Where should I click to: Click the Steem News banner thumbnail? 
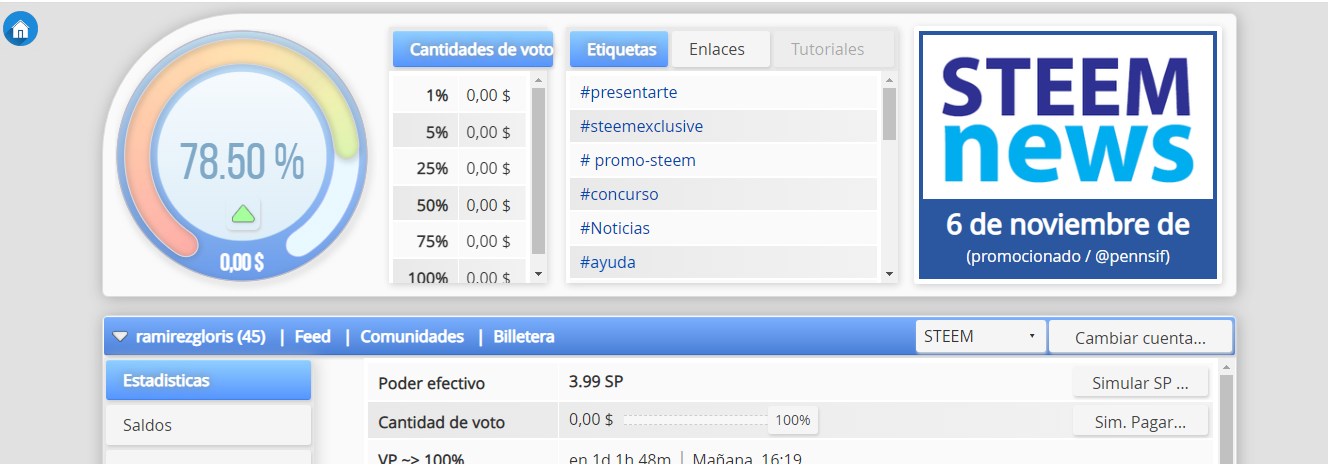pos(1068,155)
